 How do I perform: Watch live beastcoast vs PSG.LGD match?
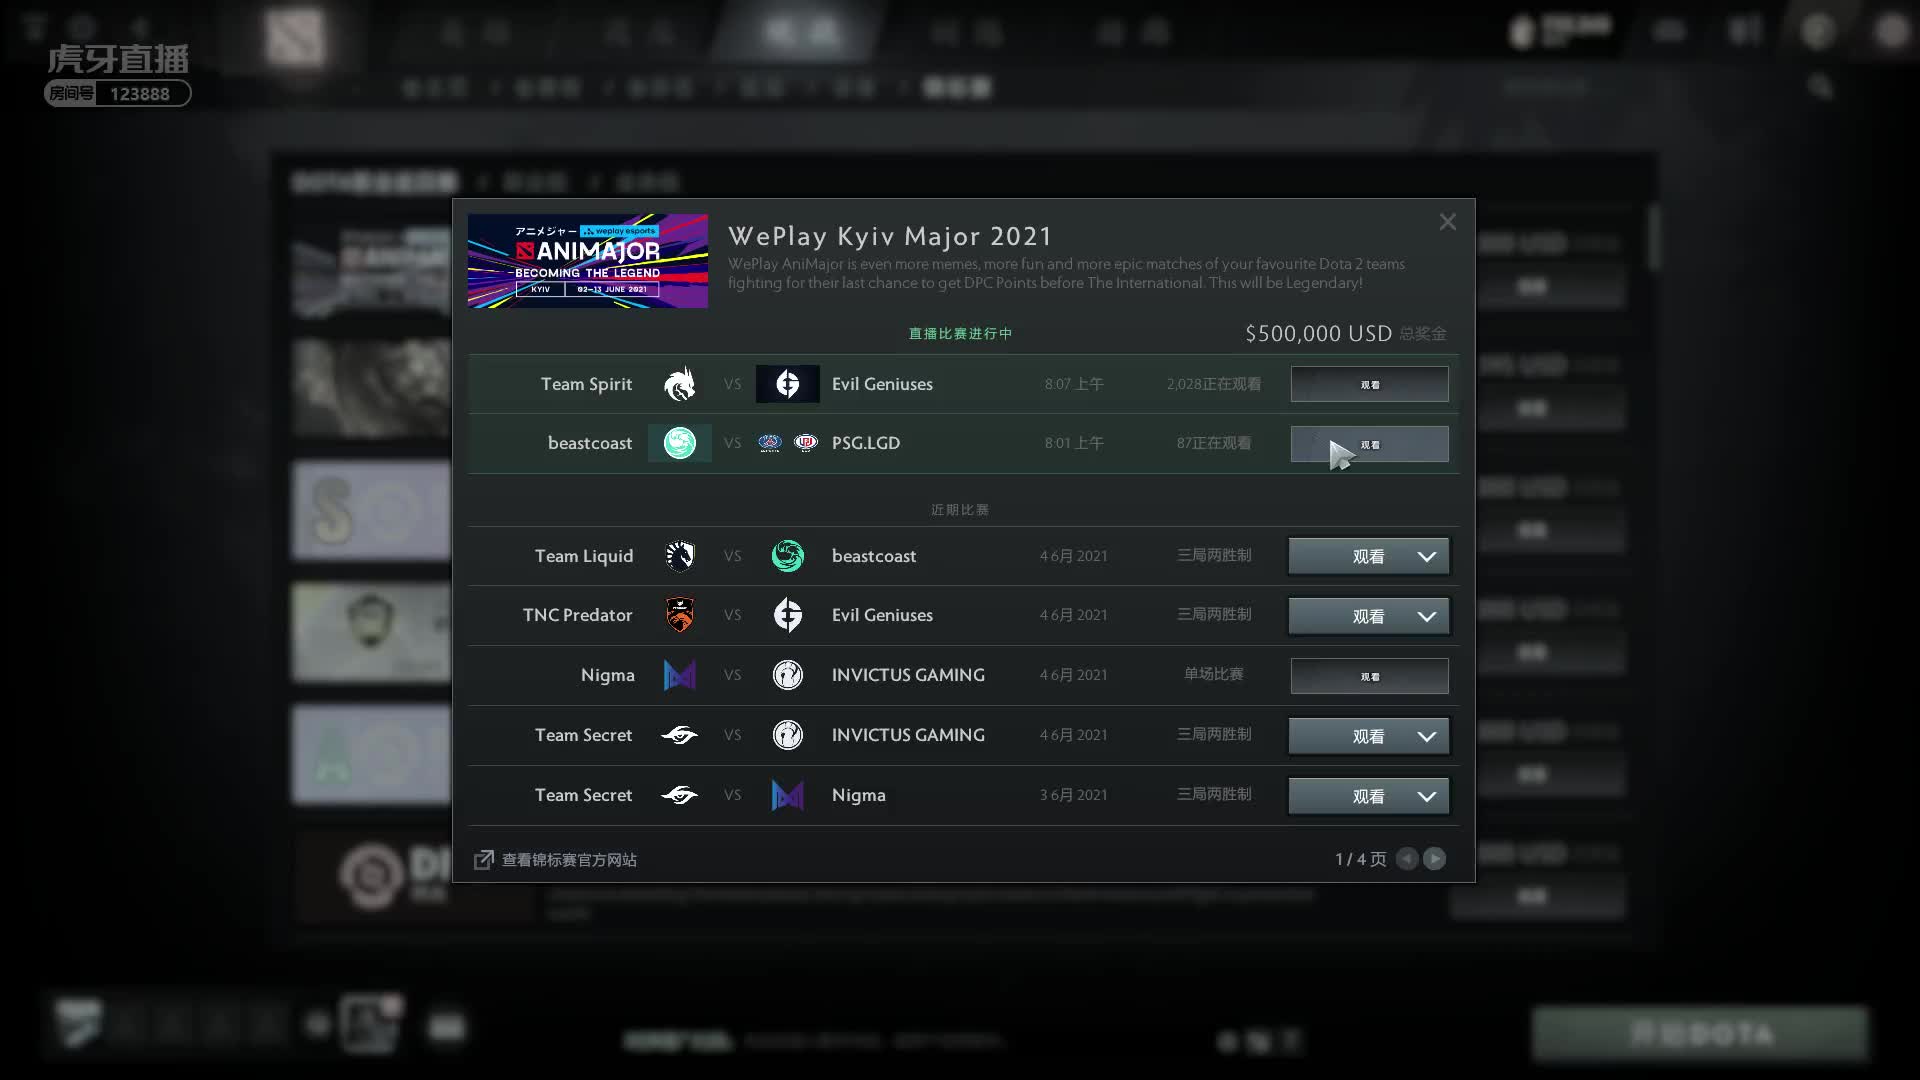(1370, 444)
